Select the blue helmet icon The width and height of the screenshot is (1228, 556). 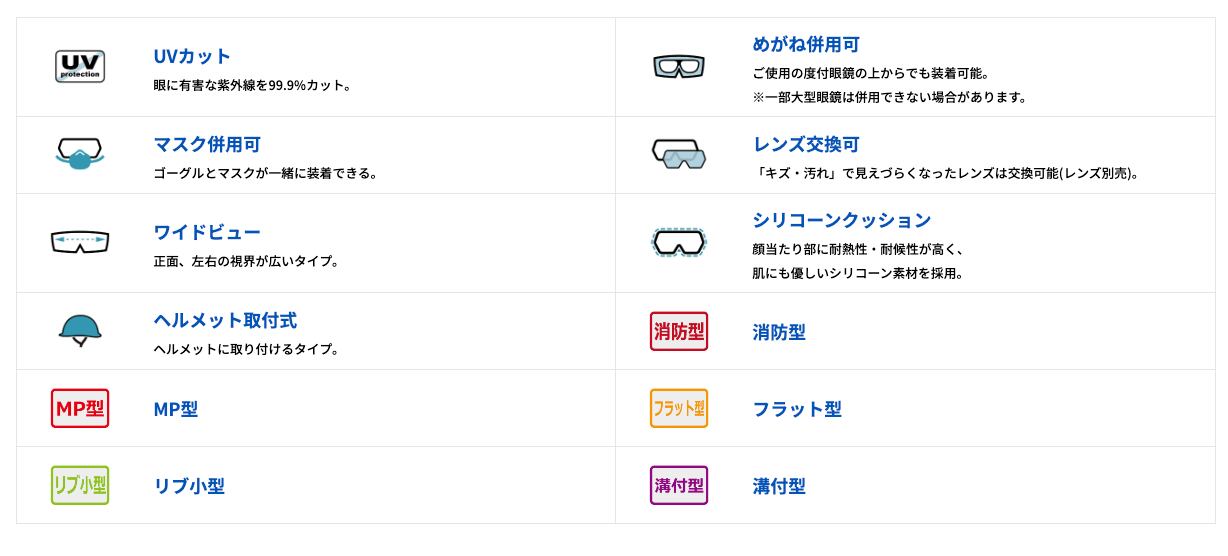click(x=80, y=331)
